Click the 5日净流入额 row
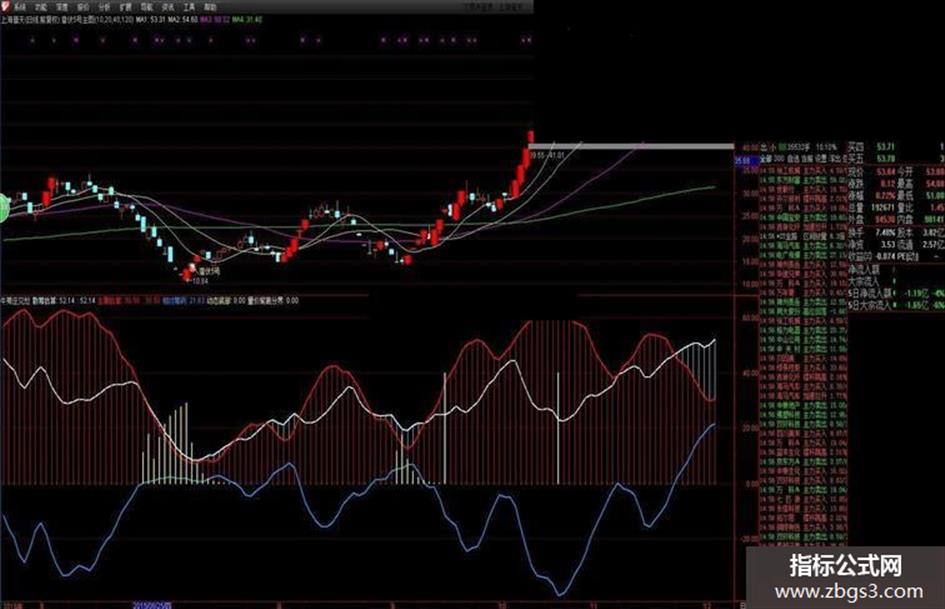This screenshot has height=609, width=945. (x=896, y=294)
